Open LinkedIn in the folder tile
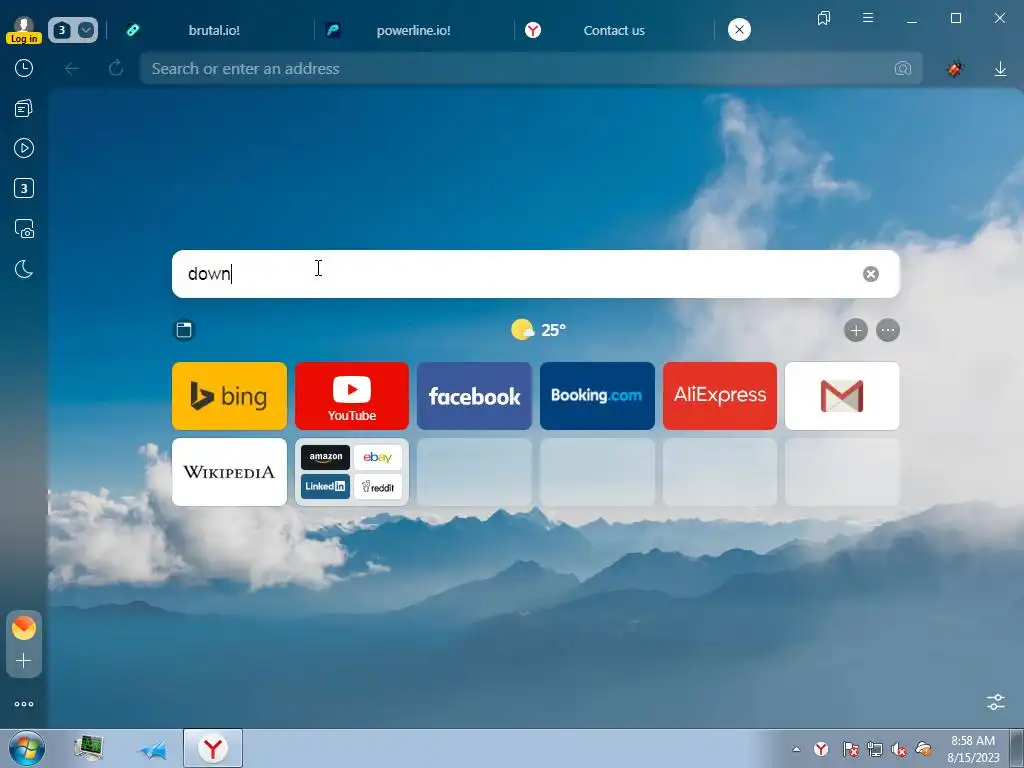This screenshot has height=768, width=1024. [x=325, y=487]
